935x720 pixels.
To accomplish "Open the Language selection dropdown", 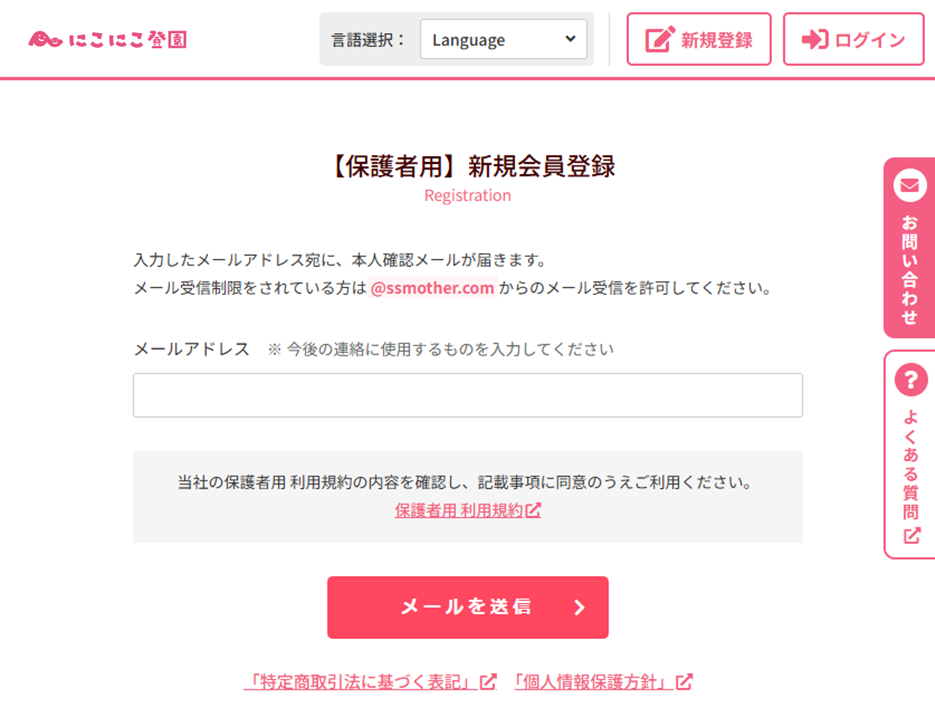I will 503,39.
